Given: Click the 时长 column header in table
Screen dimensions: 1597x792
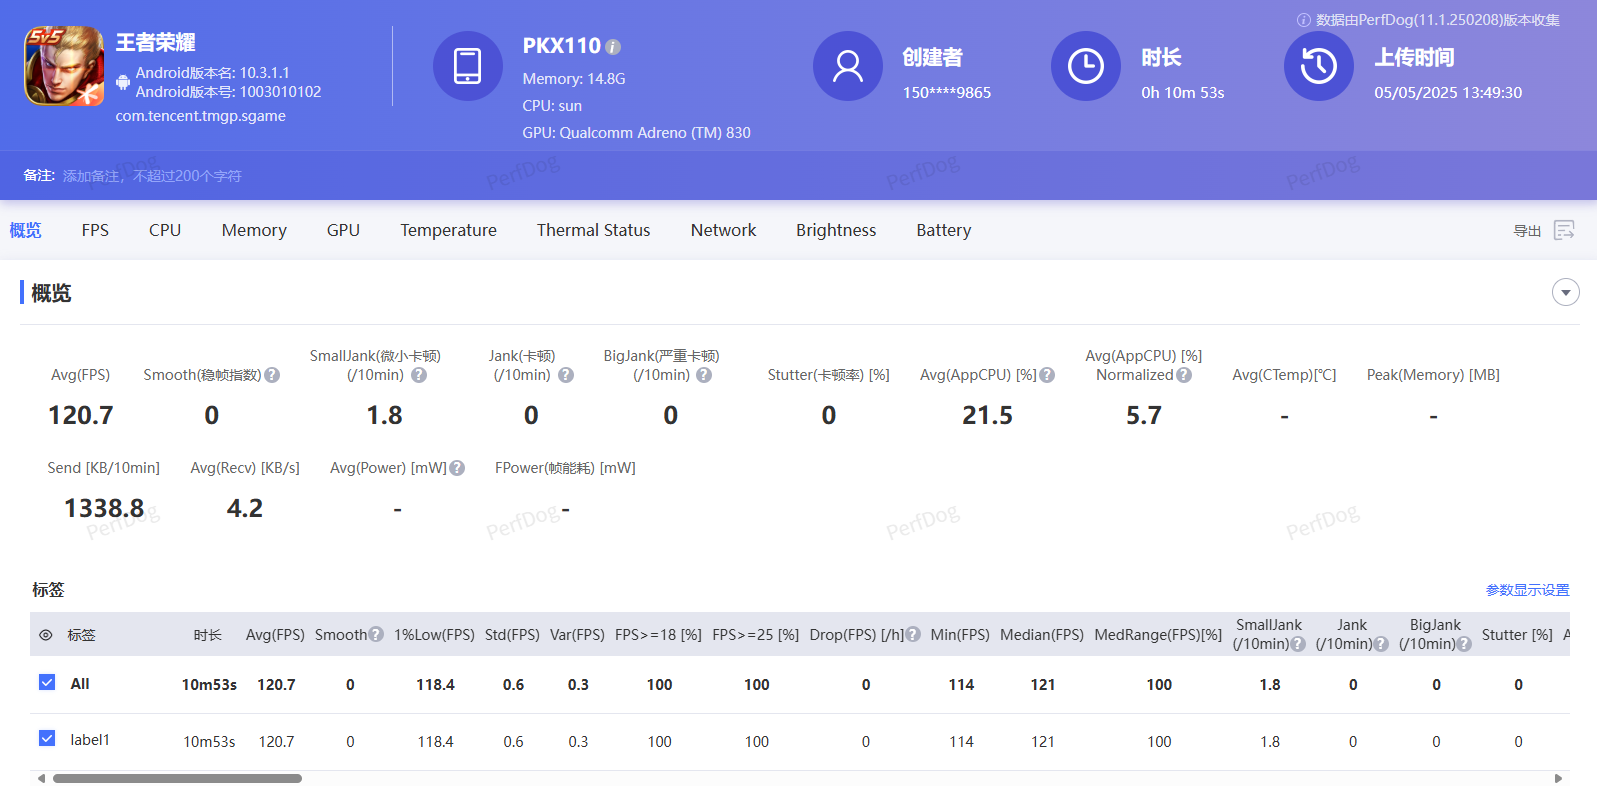Looking at the screenshot, I should (x=208, y=635).
